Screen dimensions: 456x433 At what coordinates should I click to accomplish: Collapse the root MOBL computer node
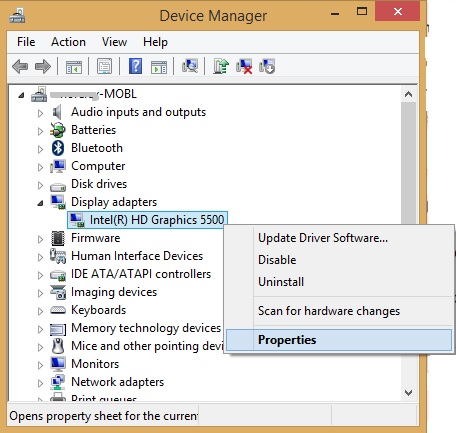tap(22, 95)
